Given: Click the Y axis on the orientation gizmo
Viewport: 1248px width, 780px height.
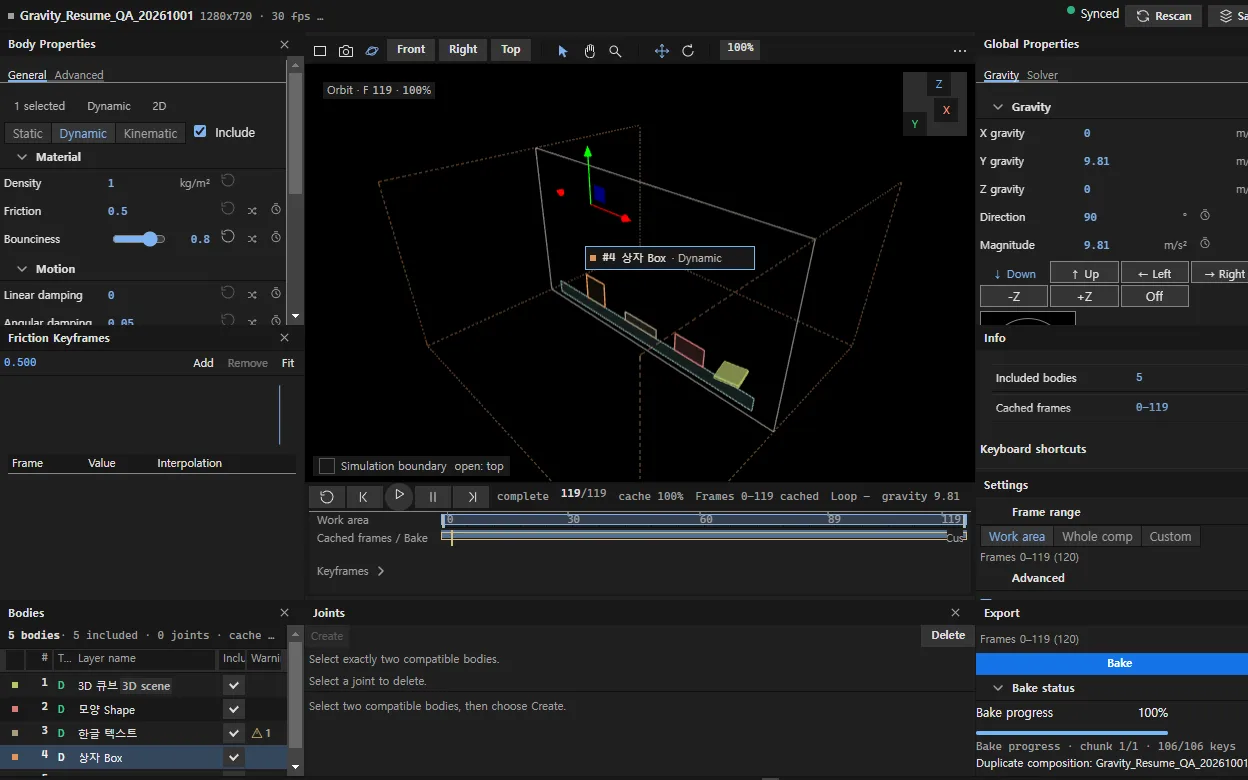Looking at the screenshot, I should pos(914,124).
